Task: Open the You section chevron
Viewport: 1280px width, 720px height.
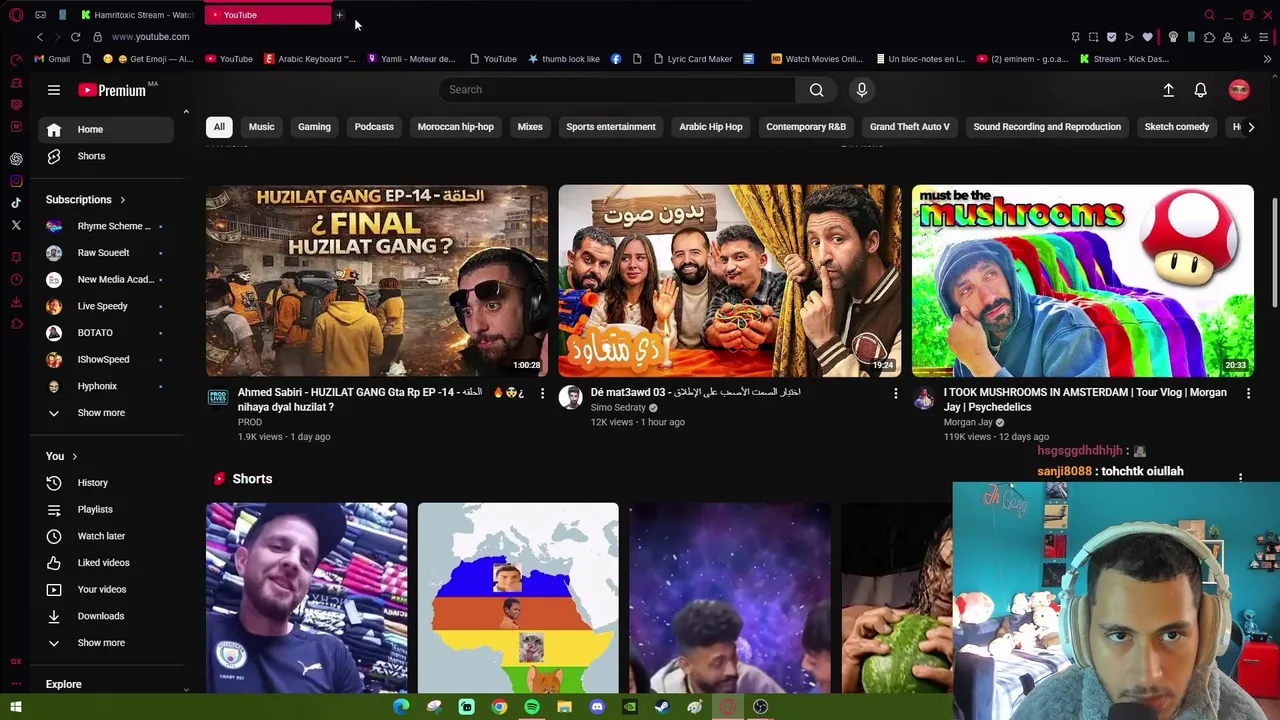Action: tap(74, 457)
